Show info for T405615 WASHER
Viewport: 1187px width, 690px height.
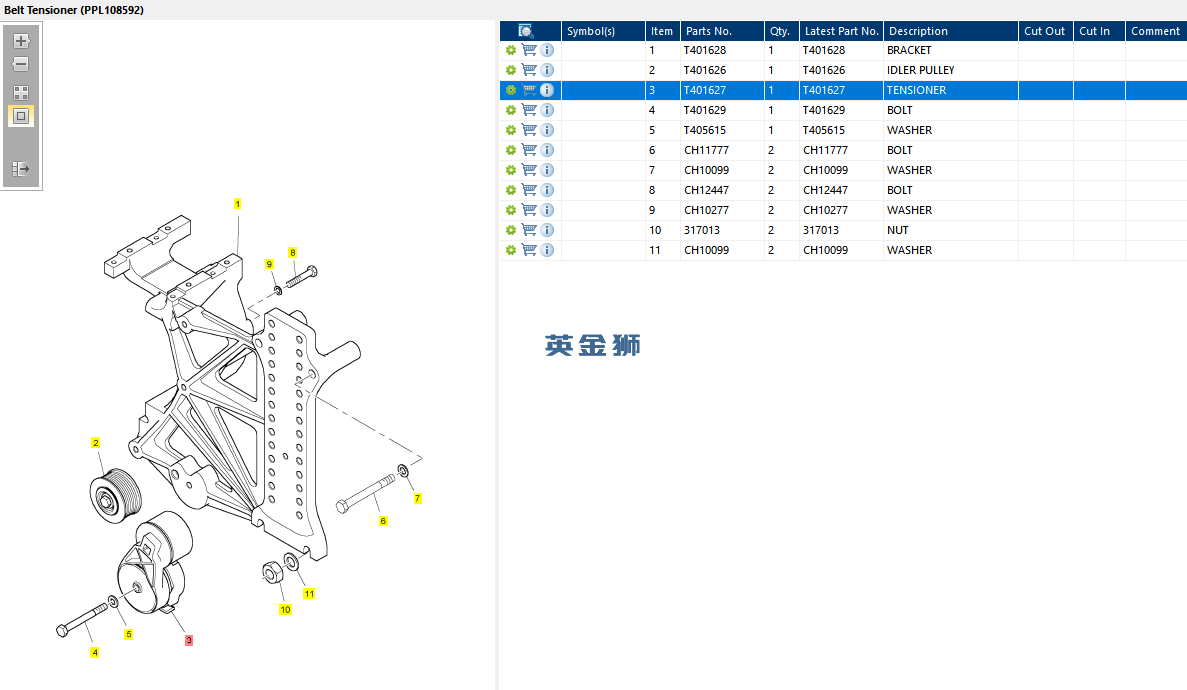tap(547, 130)
